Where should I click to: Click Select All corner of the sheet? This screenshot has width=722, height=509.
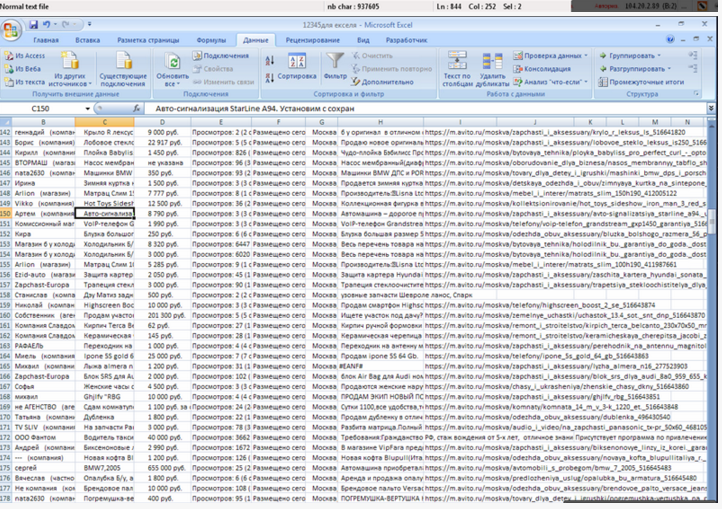(x=6, y=122)
